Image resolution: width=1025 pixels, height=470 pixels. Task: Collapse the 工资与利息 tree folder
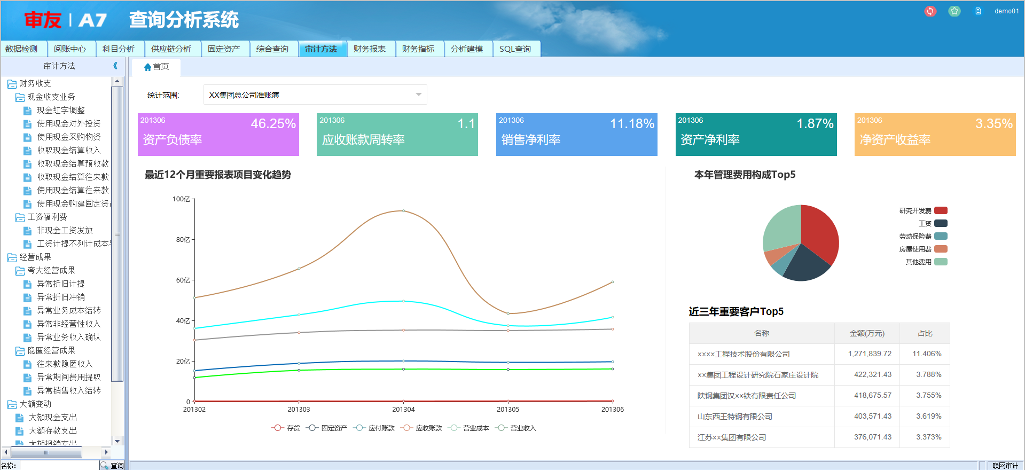click(20, 217)
